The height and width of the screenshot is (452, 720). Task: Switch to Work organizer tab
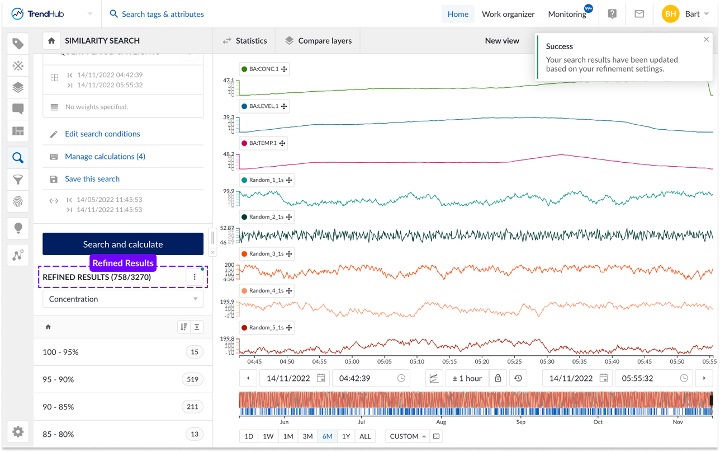[x=508, y=15]
